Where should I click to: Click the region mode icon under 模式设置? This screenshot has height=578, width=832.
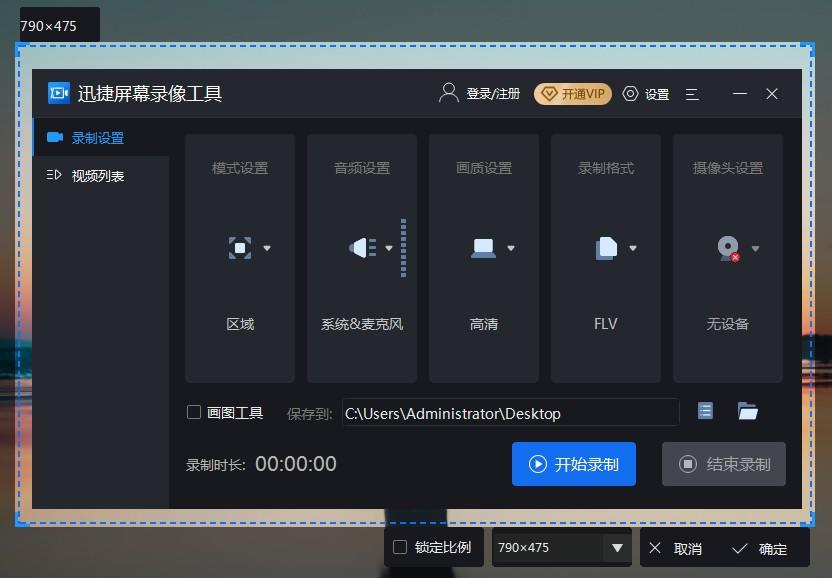(240, 248)
